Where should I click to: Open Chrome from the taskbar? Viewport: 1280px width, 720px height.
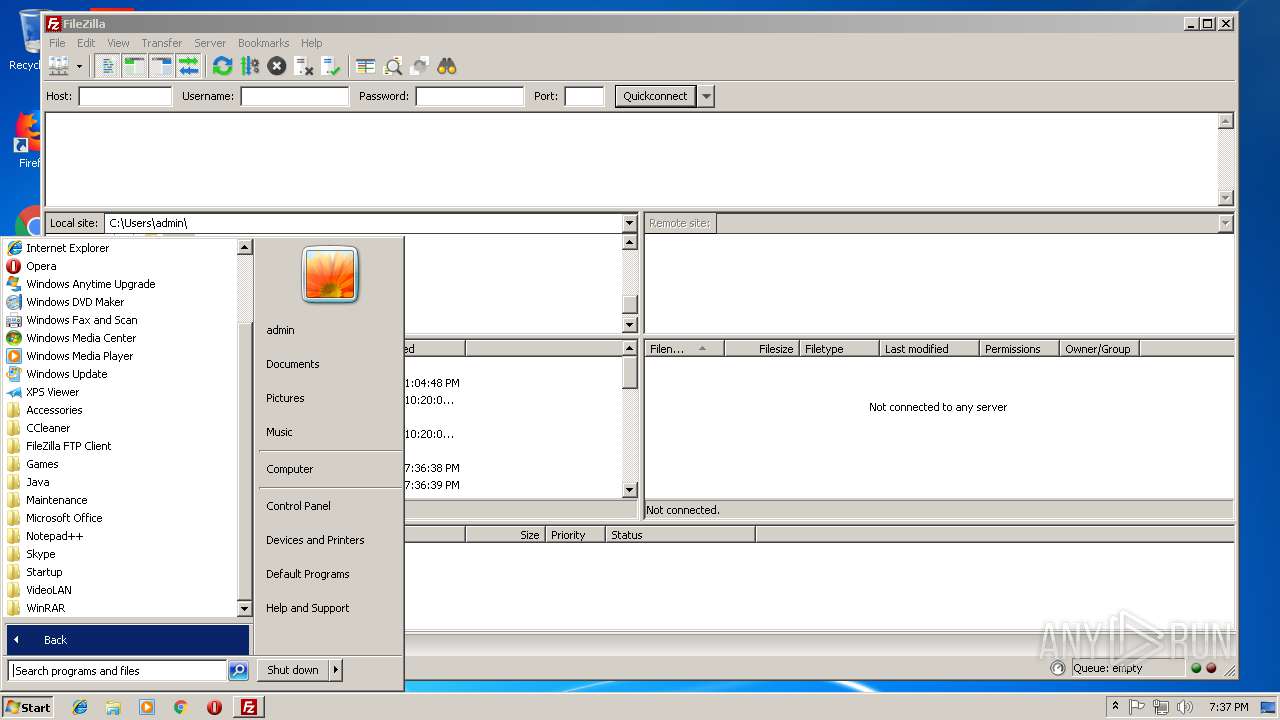click(180, 707)
